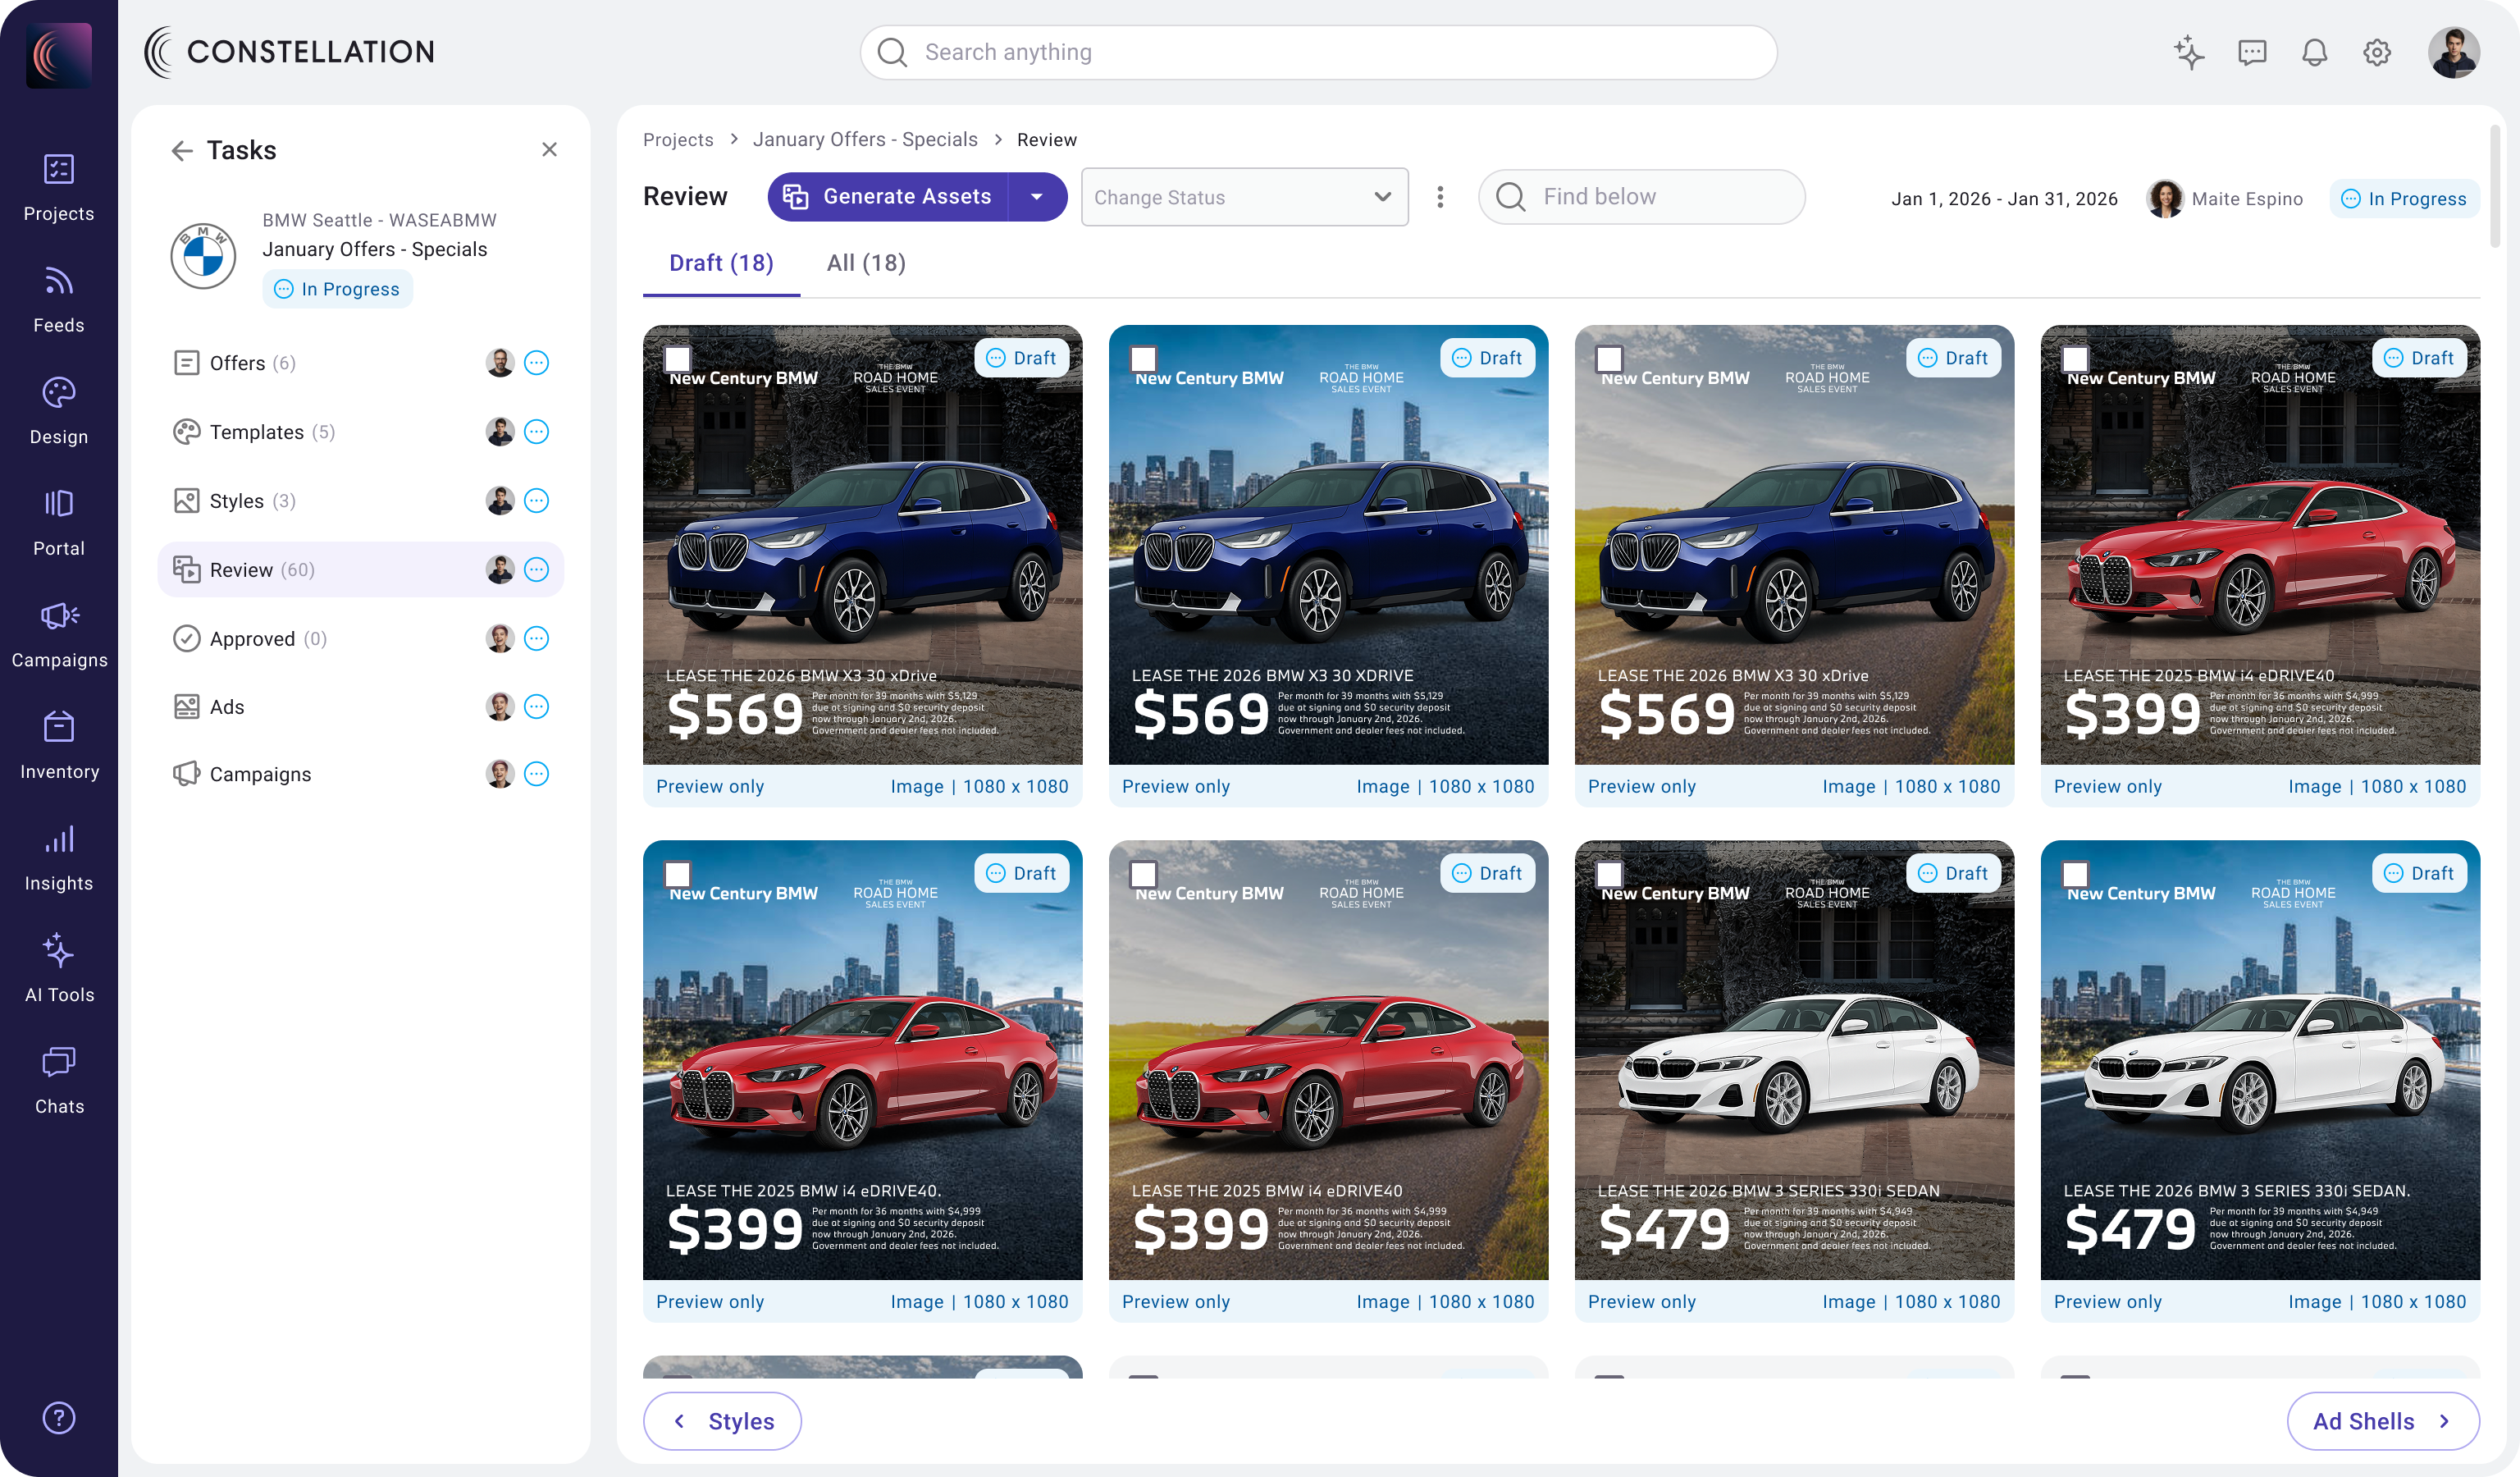This screenshot has width=2520, height=1477.
Task: Select the Review (60) task
Action: (360, 570)
